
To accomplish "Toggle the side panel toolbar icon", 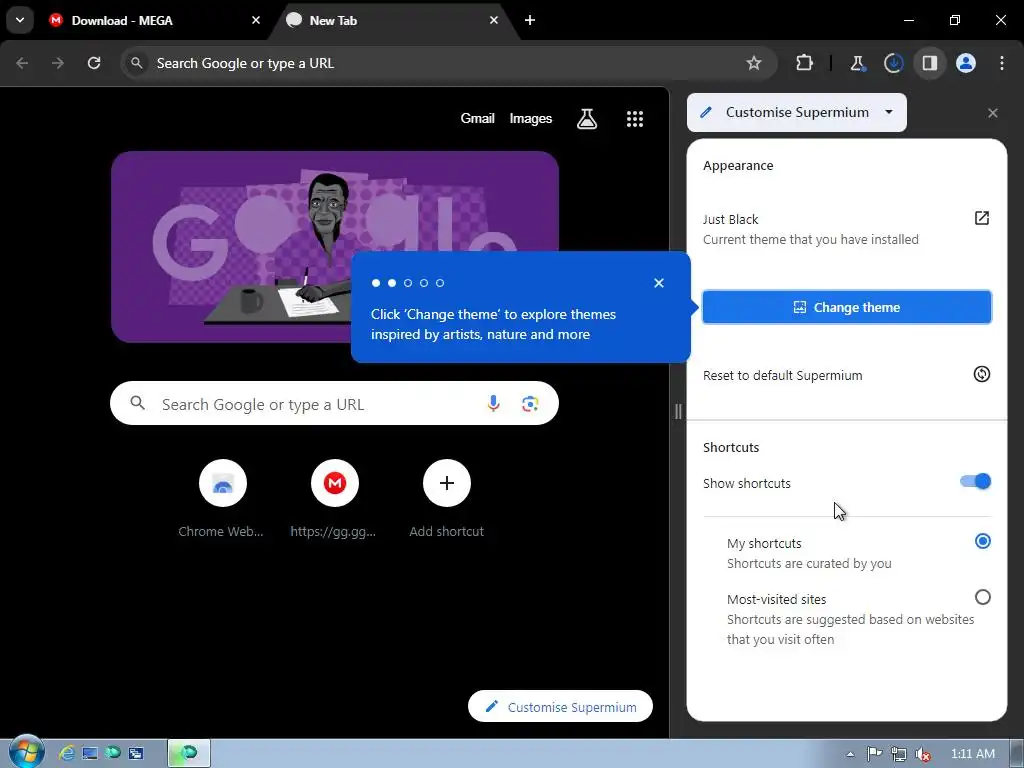I will (x=930, y=63).
